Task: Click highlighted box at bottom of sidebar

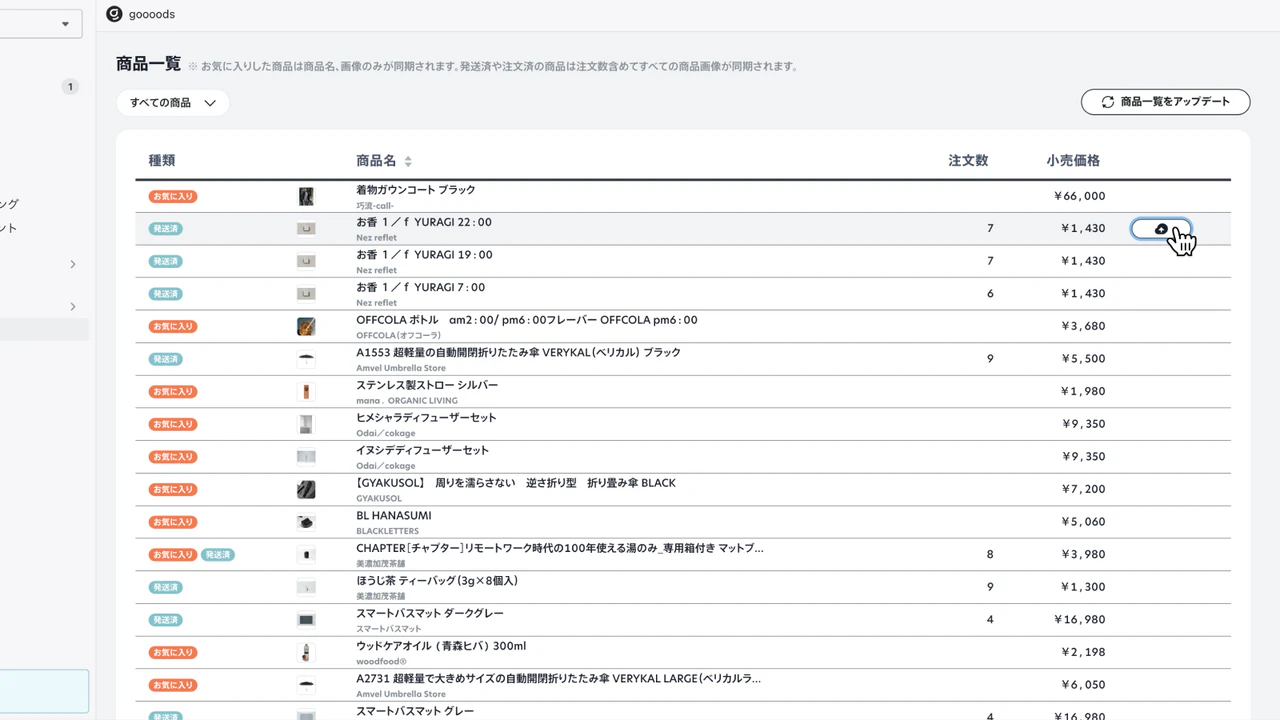Action: point(44,691)
